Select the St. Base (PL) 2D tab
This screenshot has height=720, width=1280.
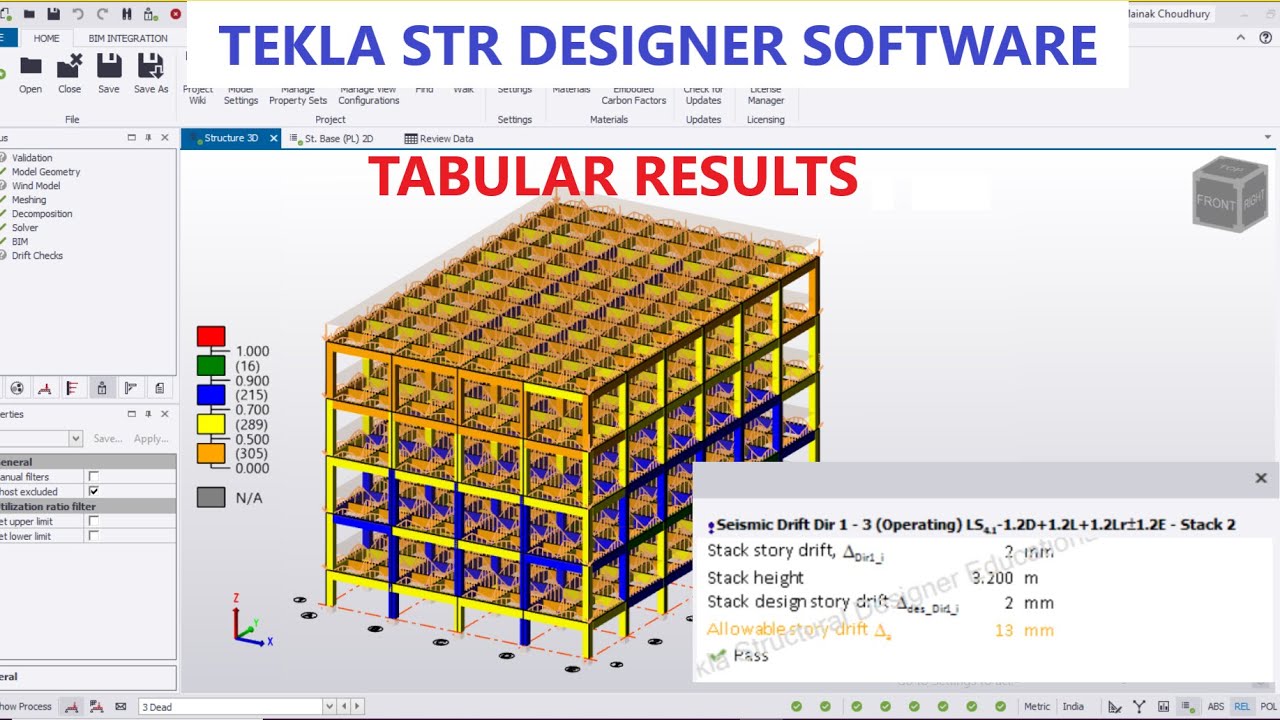pos(338,138)
